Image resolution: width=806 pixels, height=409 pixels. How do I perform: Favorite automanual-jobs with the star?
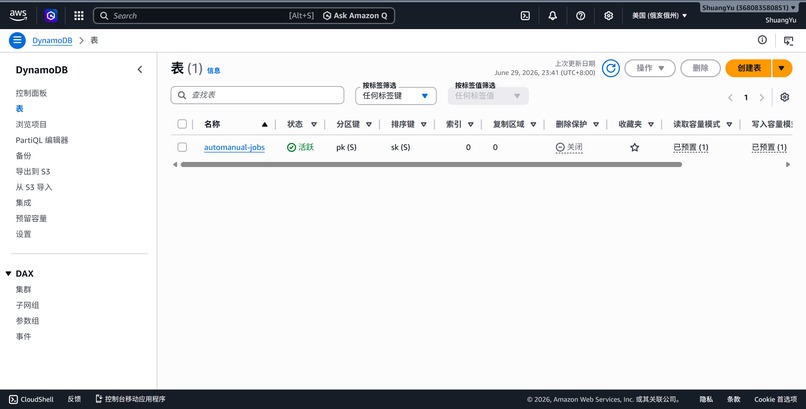point(635,147)
